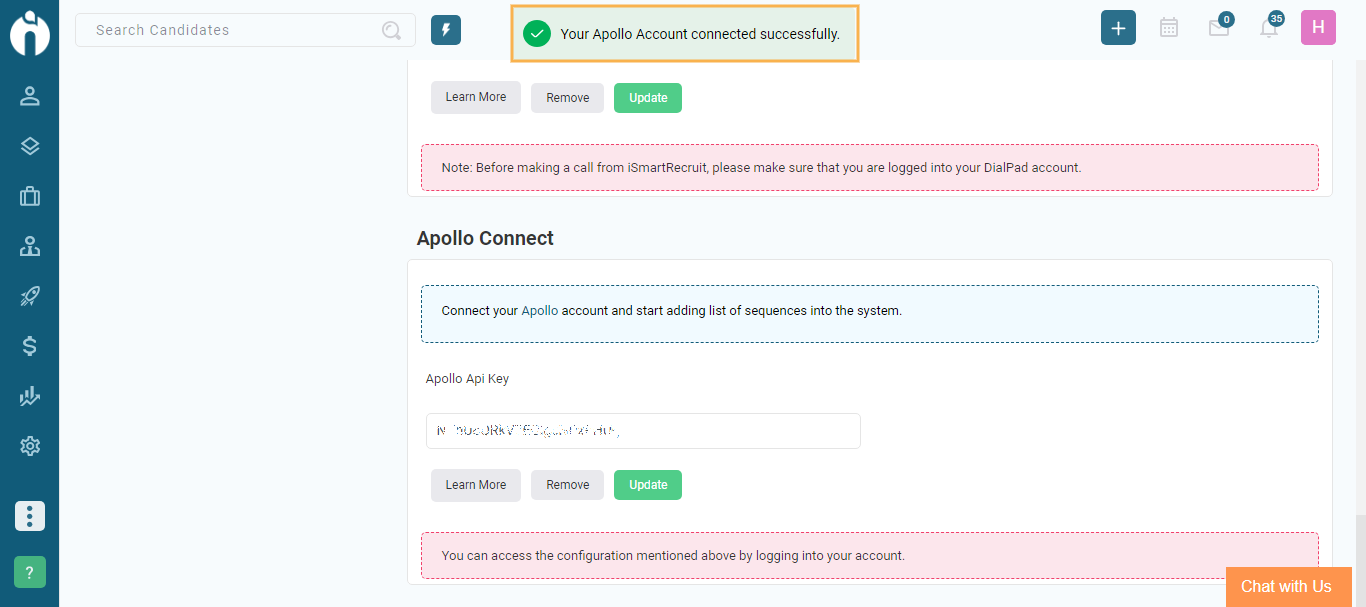Click the green question mark help icon
1366x607 pixels.
29,572
